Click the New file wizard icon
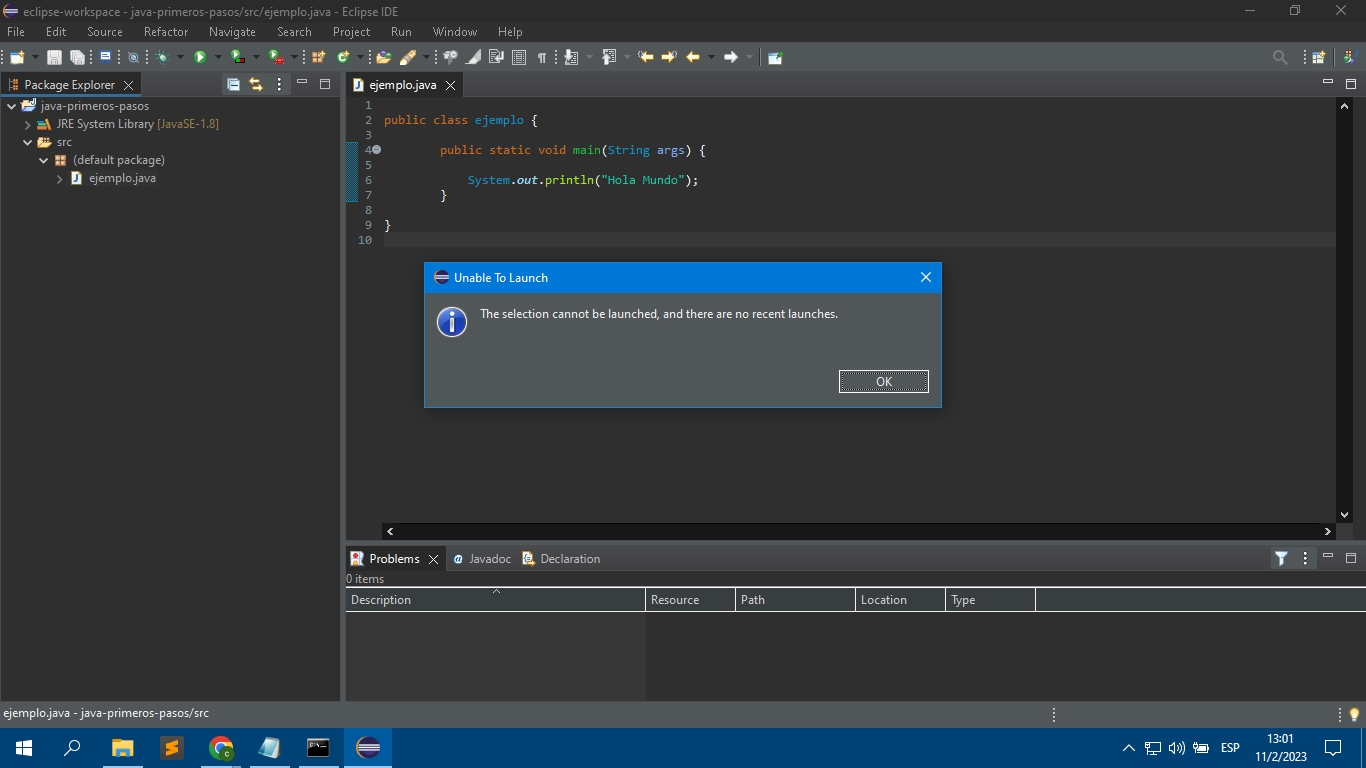Viewport: 1366px width, 768px height. pos(16,57)
